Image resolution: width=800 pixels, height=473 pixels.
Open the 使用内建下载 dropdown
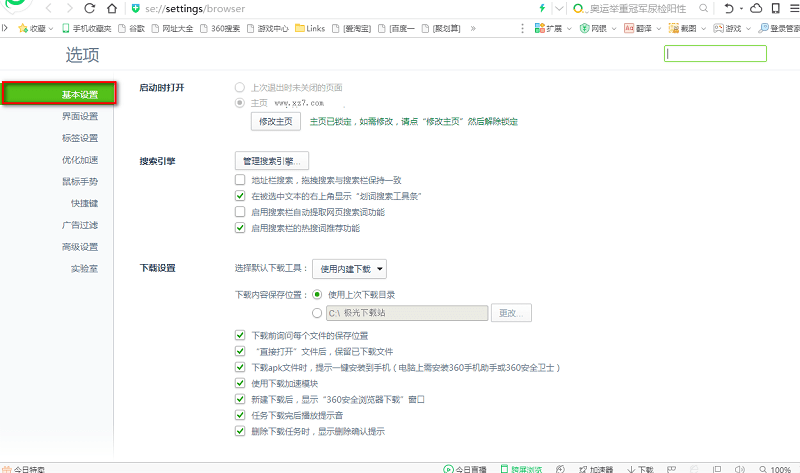(x=349, y=269)
